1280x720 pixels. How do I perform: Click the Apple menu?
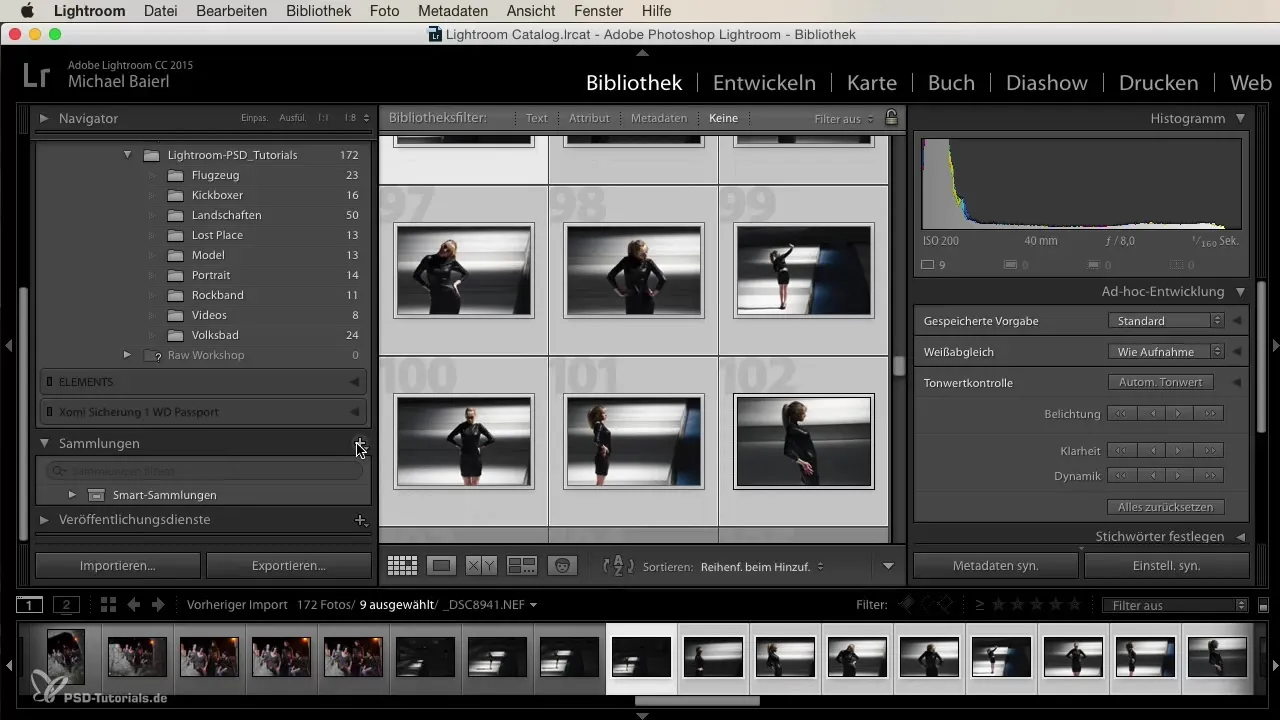(26, 11)
